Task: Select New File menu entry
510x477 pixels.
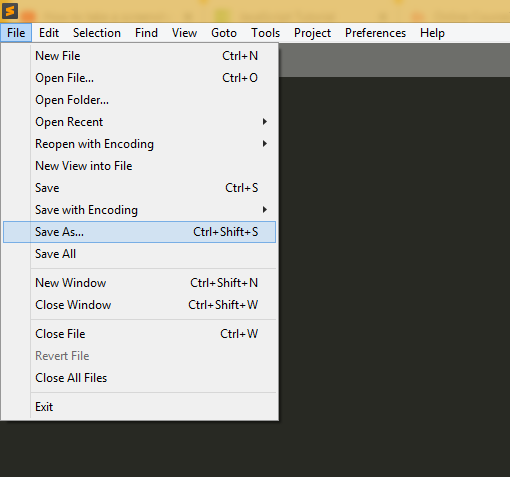Action: coord(139,56)
